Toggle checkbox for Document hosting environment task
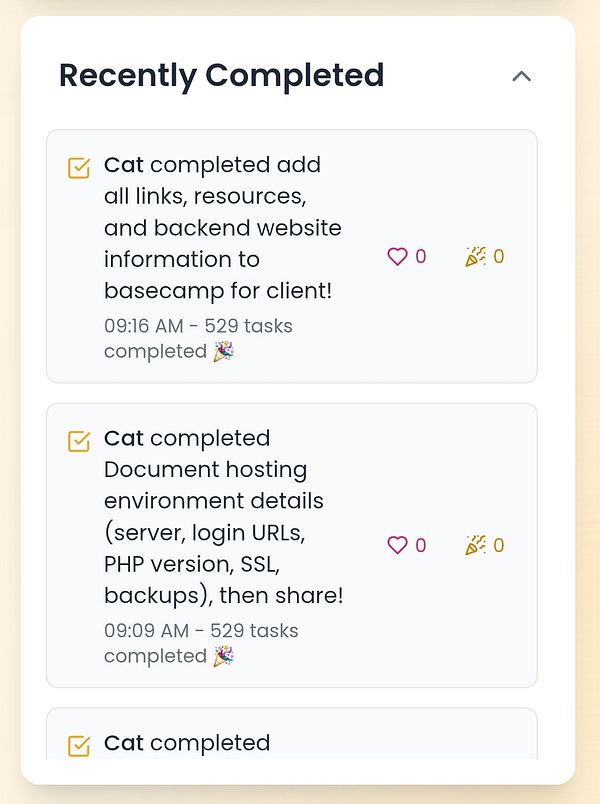 tap(79, 441)
